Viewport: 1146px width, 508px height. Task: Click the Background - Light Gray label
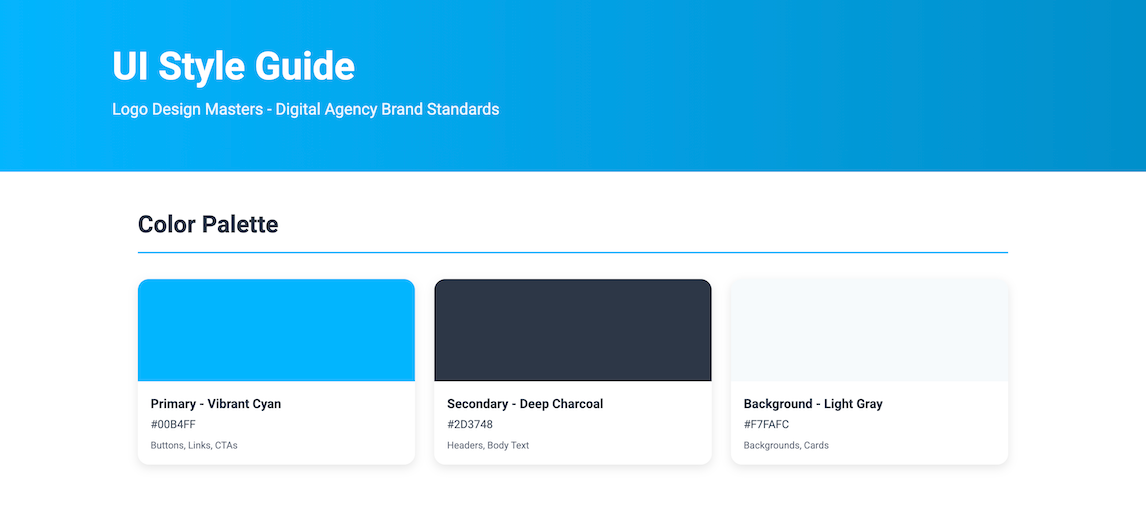tap(813, 404)
